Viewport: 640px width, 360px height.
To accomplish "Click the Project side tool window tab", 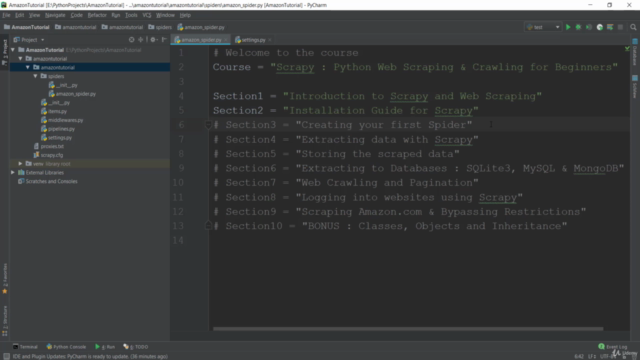I will pyautogui.click(x=5, y=52).
